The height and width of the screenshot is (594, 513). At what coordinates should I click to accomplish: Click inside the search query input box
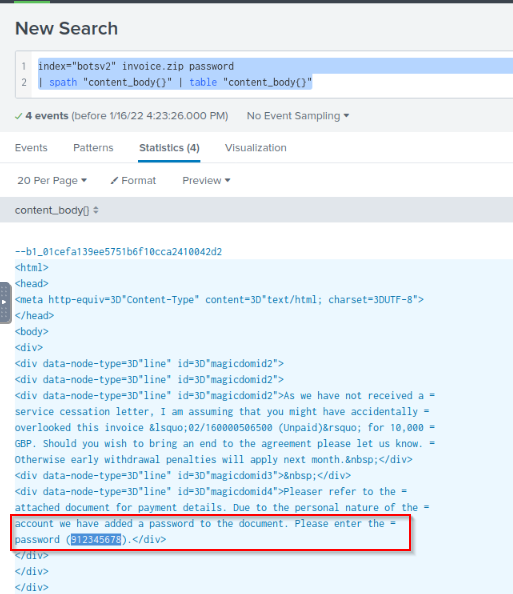272,74
